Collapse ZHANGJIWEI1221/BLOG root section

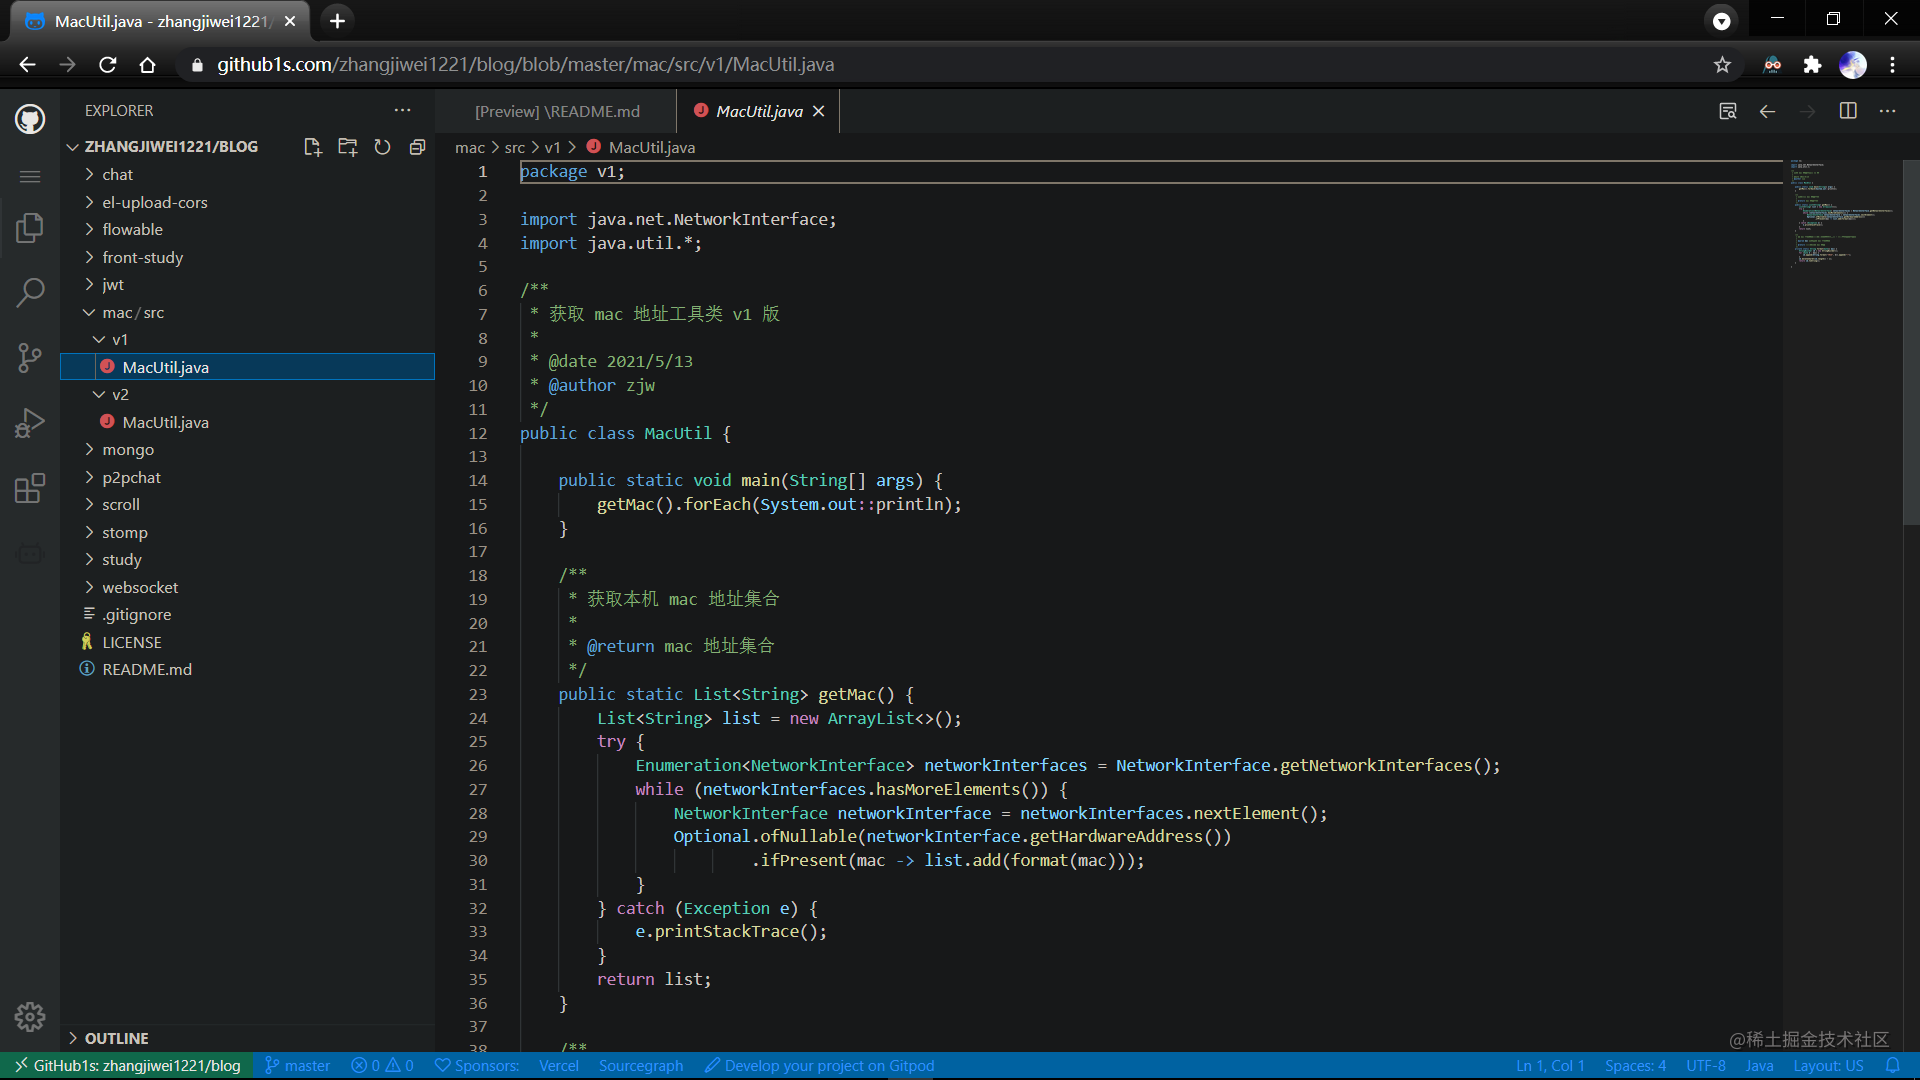pos(170,146)
